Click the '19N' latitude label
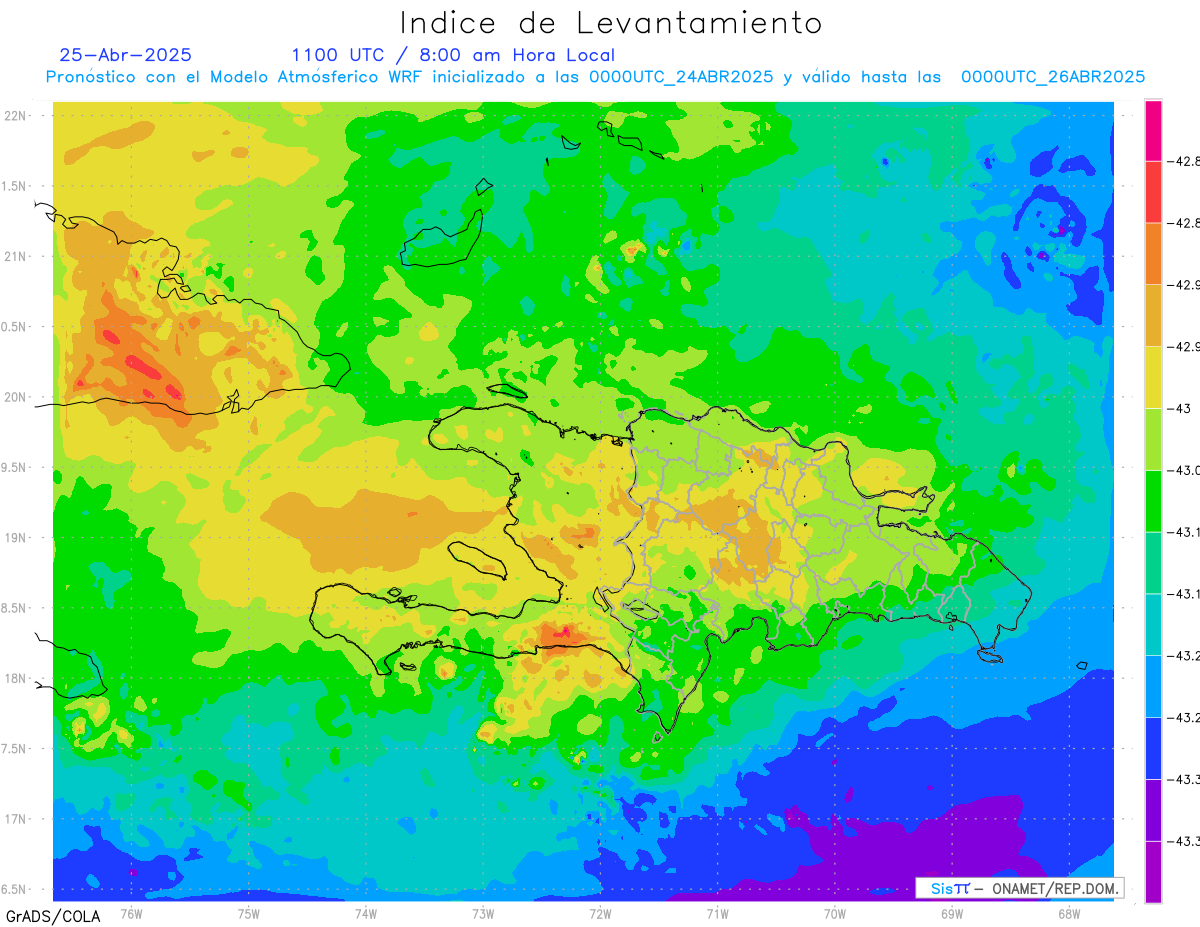The height and width of the screenshot is (927, 1200). [x=17, y=538]
